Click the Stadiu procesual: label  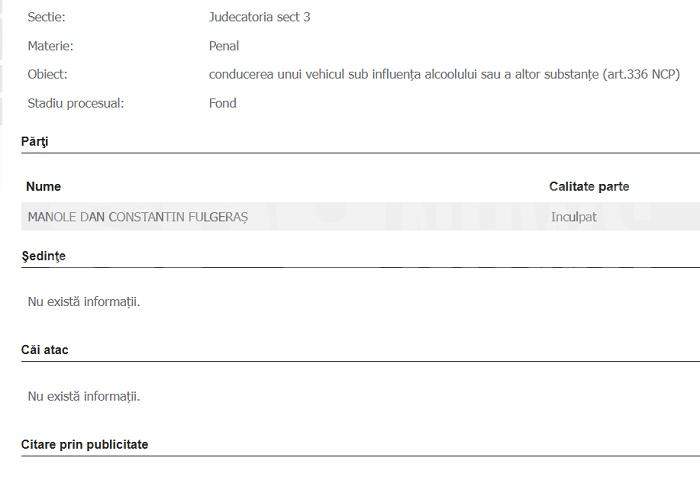click(x=76, y=103)
